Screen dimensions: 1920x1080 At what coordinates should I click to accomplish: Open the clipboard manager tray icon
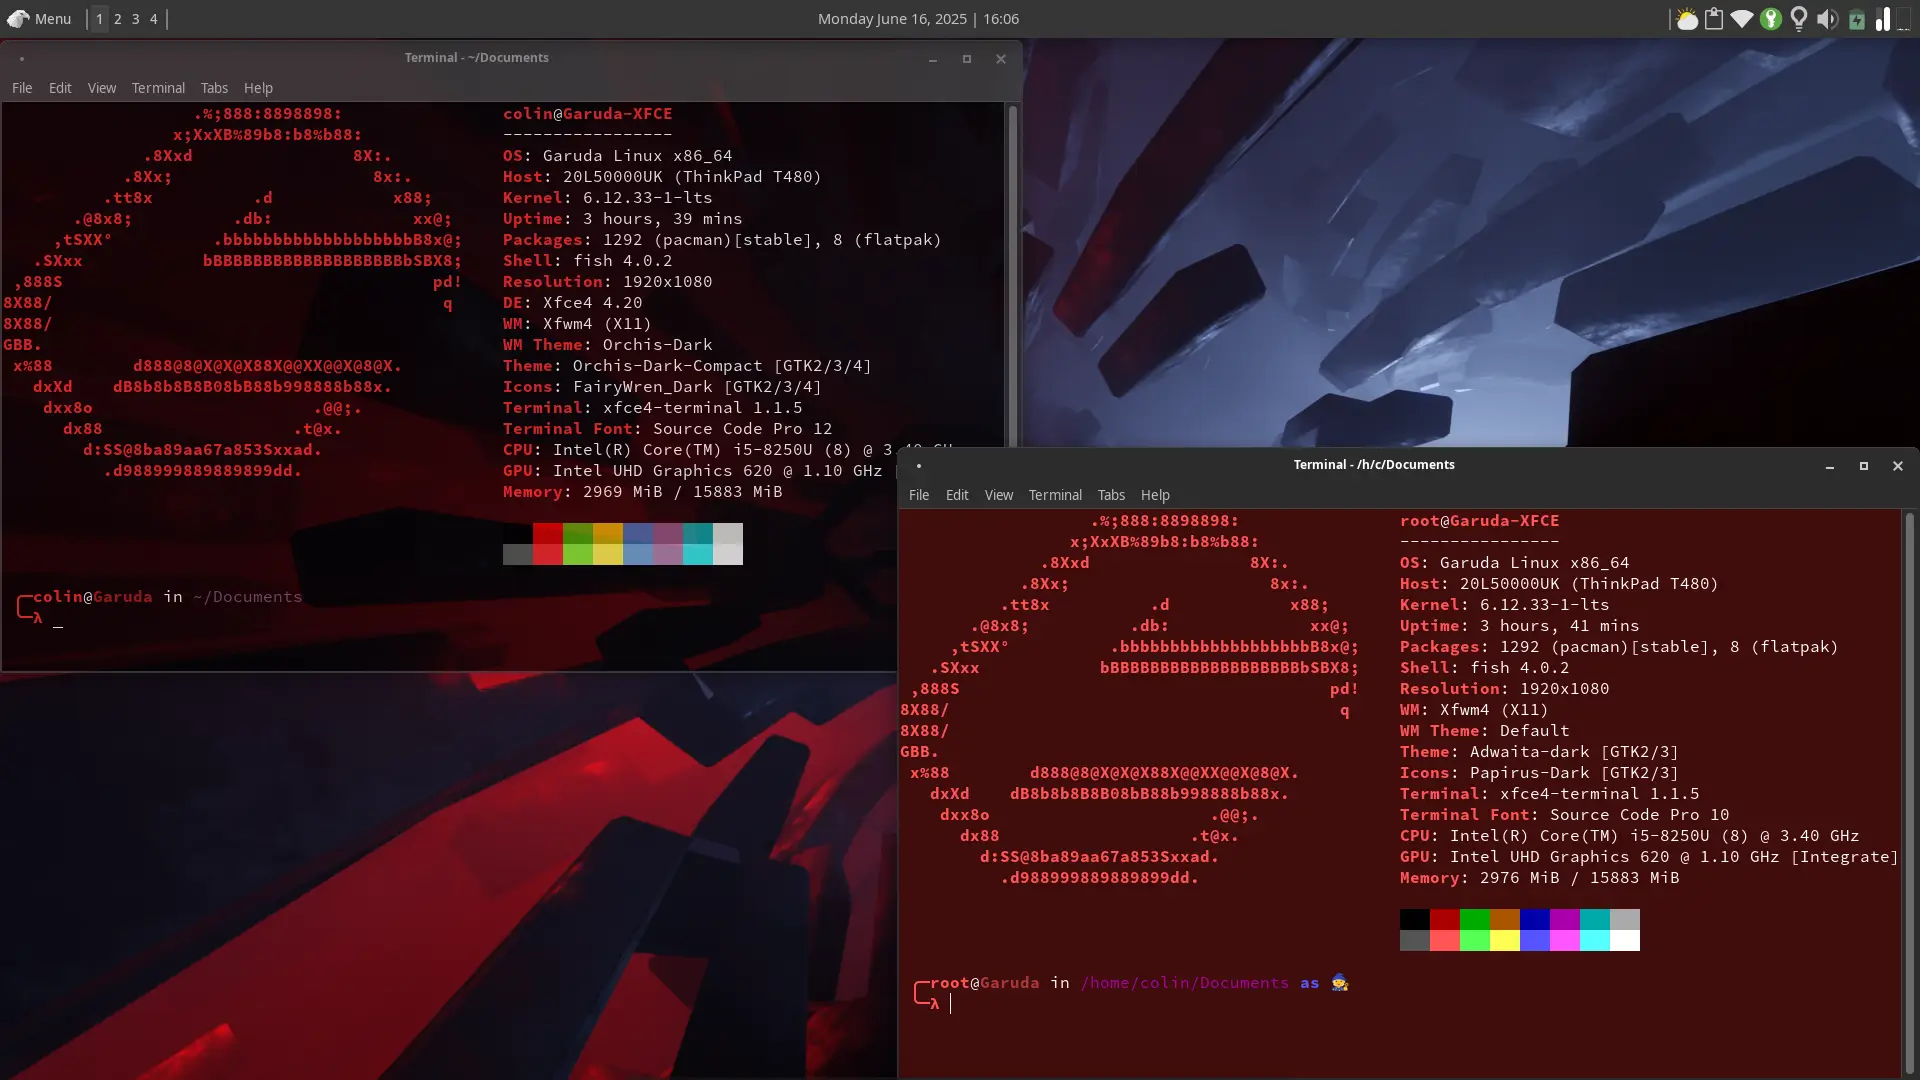coord(1714,19)
